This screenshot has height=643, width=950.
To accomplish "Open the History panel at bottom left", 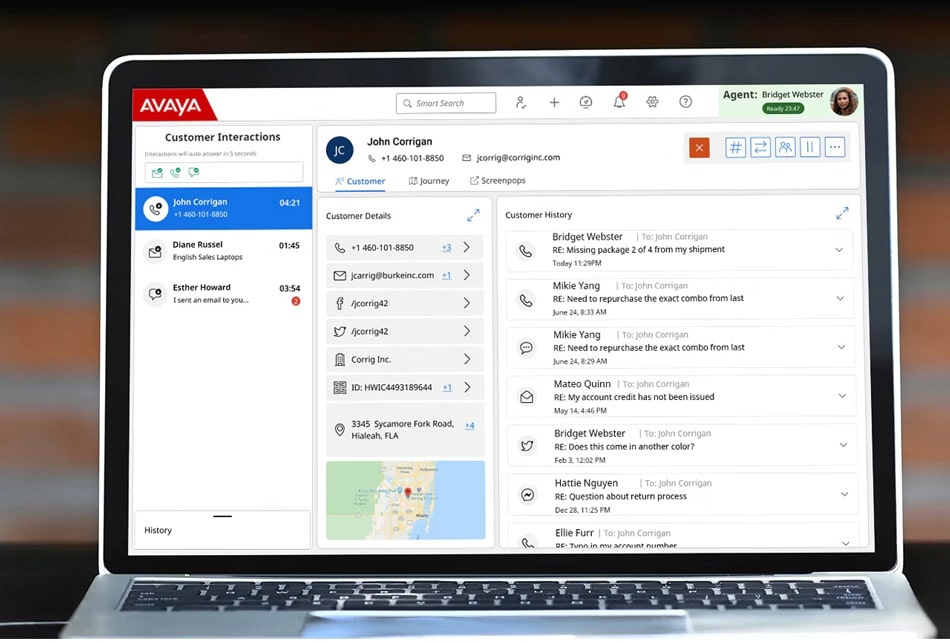I will (222, 530).
